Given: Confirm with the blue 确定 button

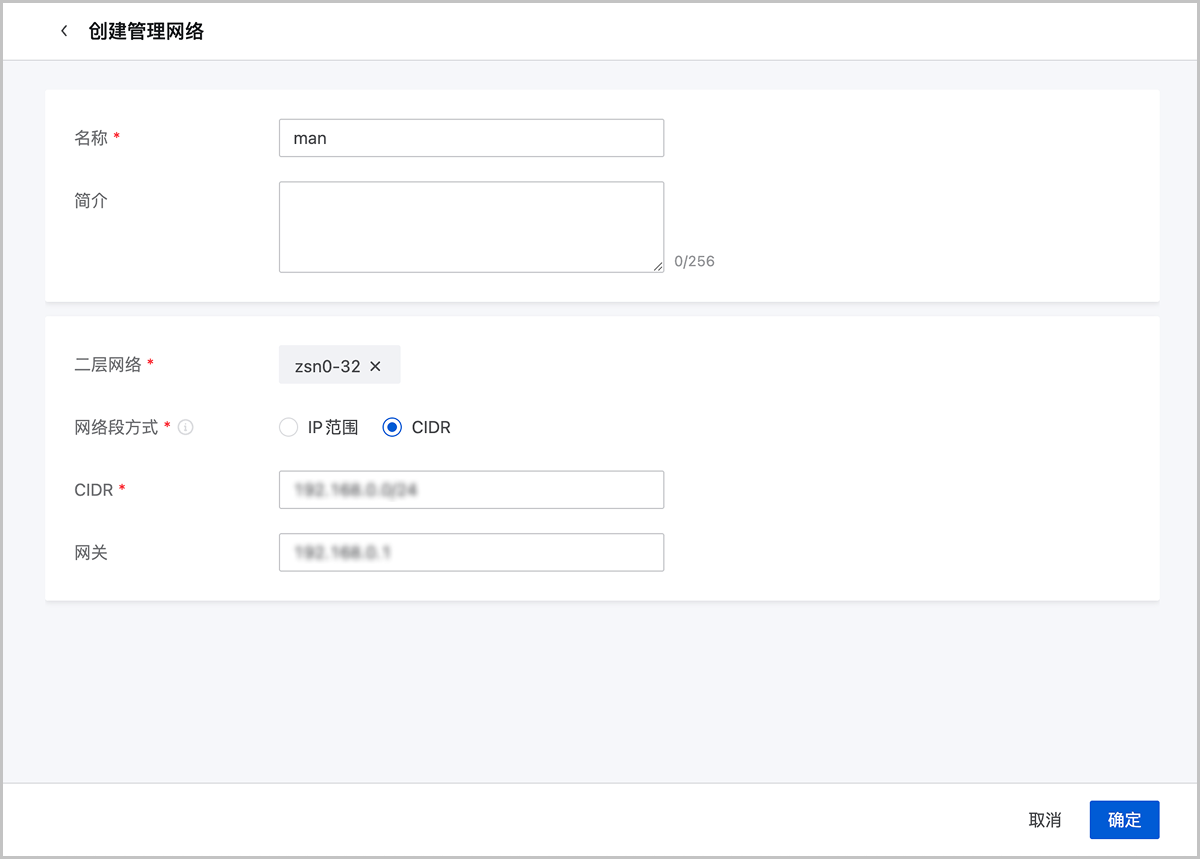Looking at the screenshot, I should coord(1124,820).
